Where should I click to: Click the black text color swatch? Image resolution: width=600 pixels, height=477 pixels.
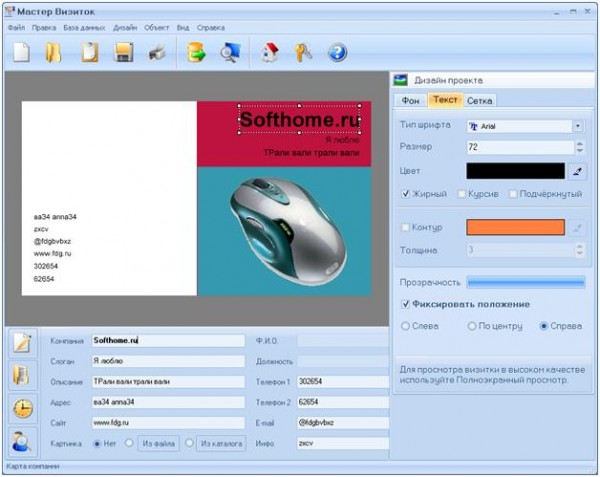coord(515,171)
